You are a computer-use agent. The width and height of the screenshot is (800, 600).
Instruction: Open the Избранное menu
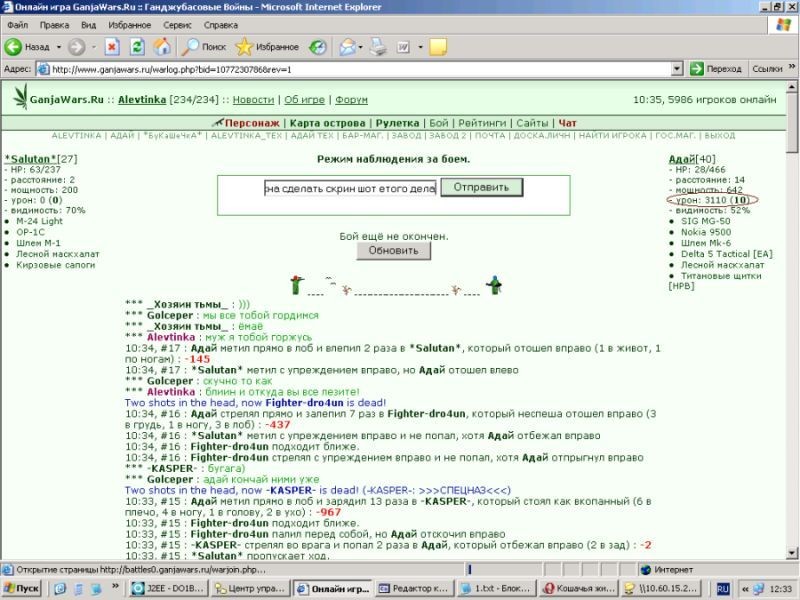[x=129, y=25]
